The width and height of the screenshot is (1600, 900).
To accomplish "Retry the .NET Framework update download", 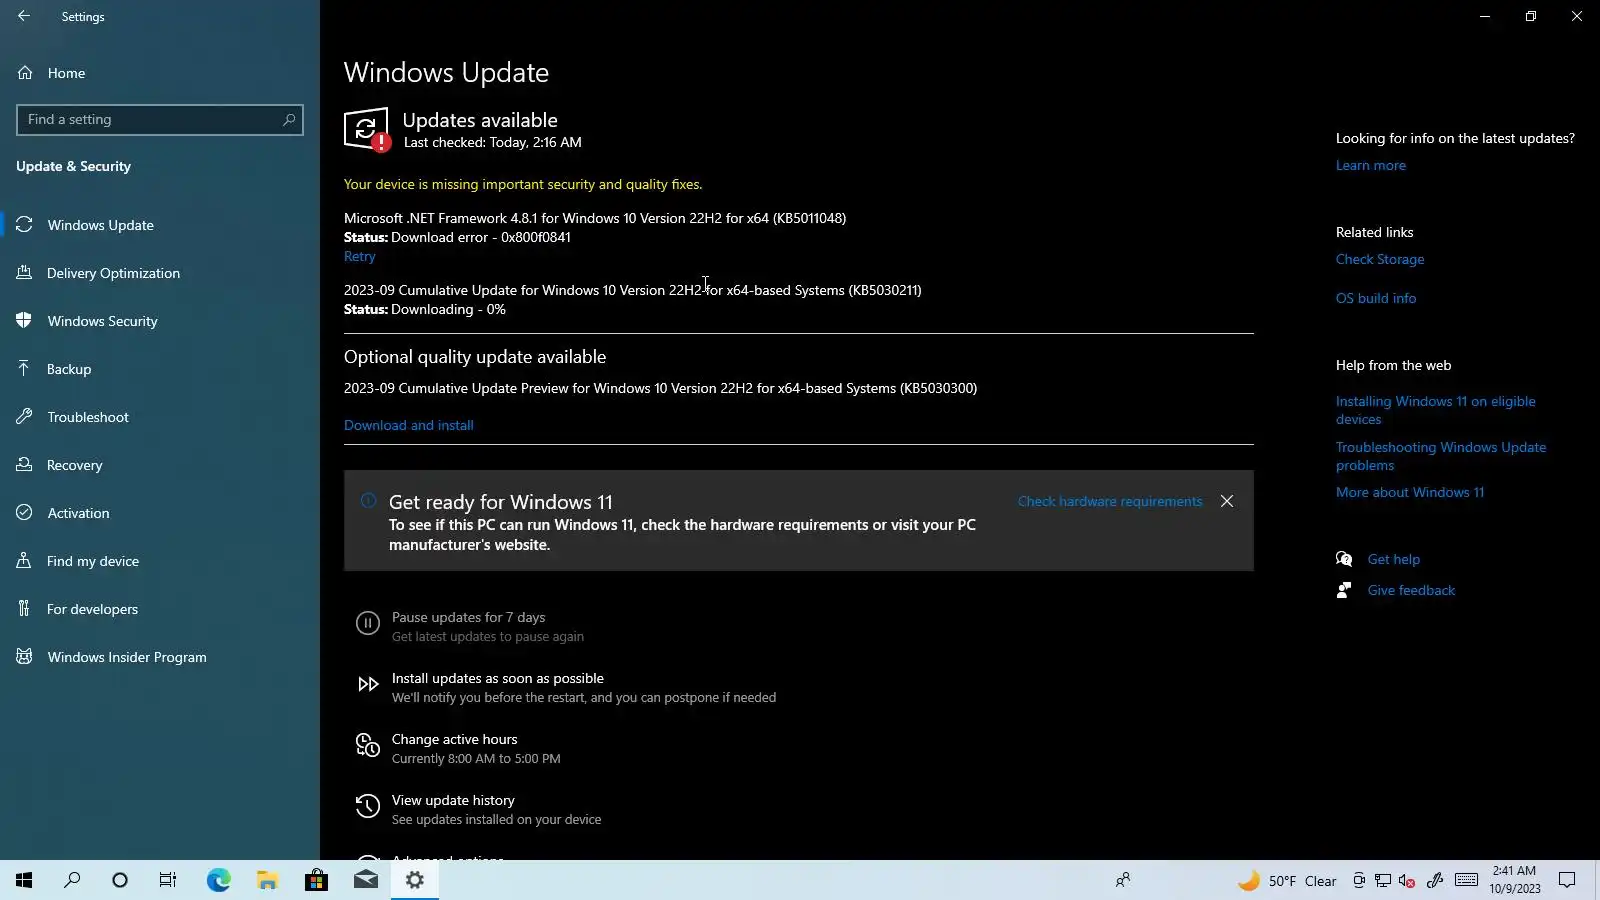I will click(359, 257).
